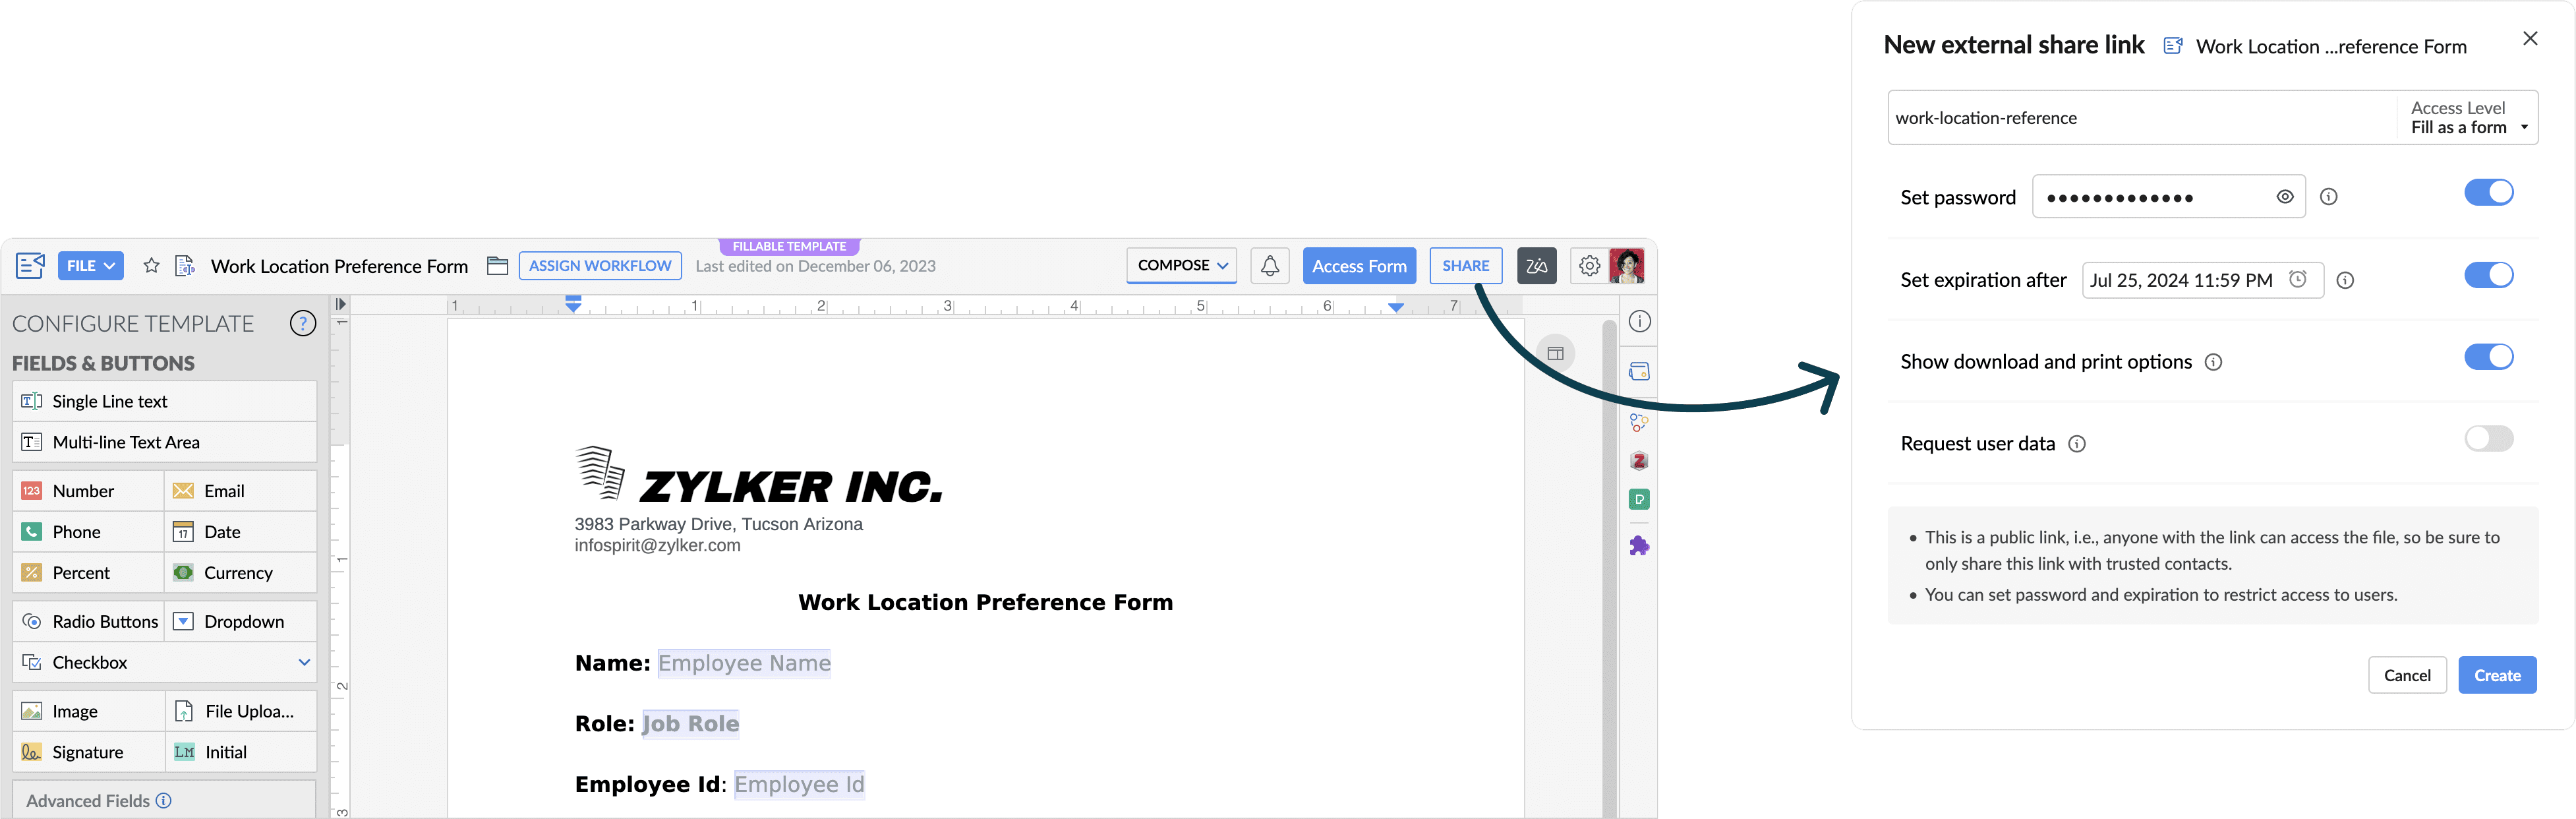This screenshot has height=819, width=2576.
Task: Open the user profile avatar
Action: tap(1627, 266)
